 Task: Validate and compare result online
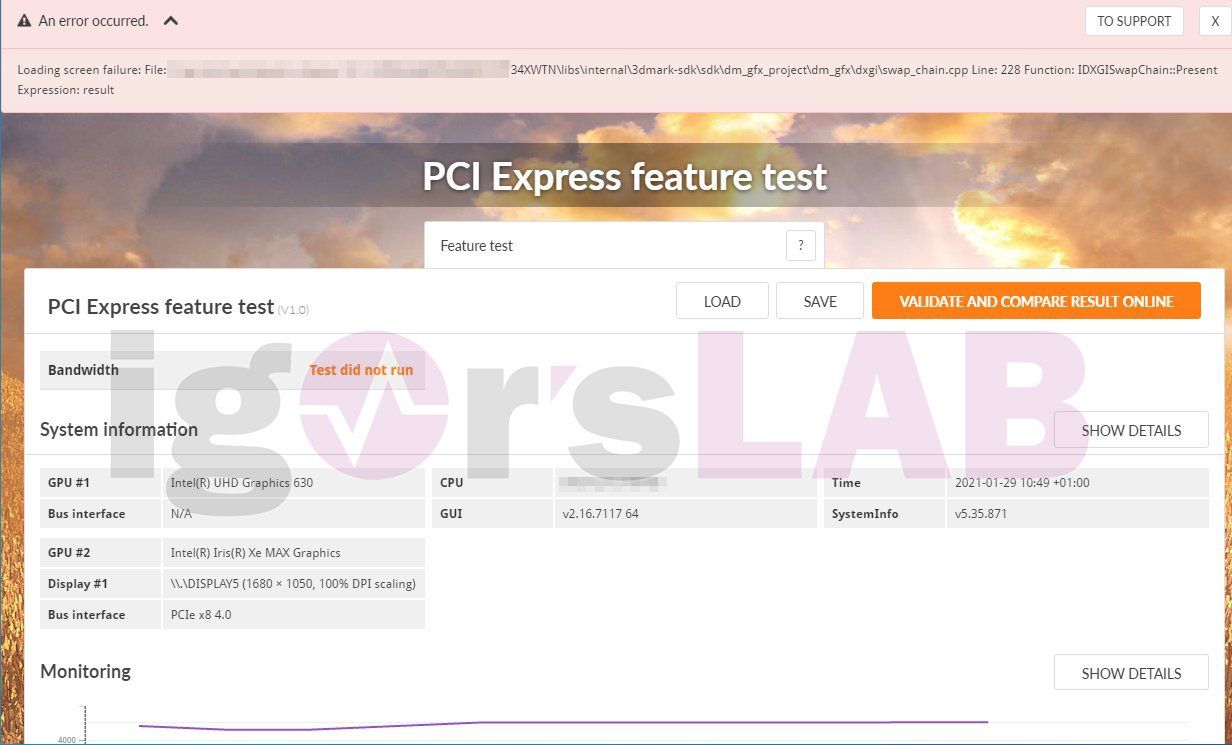(x=1036, y=301)
